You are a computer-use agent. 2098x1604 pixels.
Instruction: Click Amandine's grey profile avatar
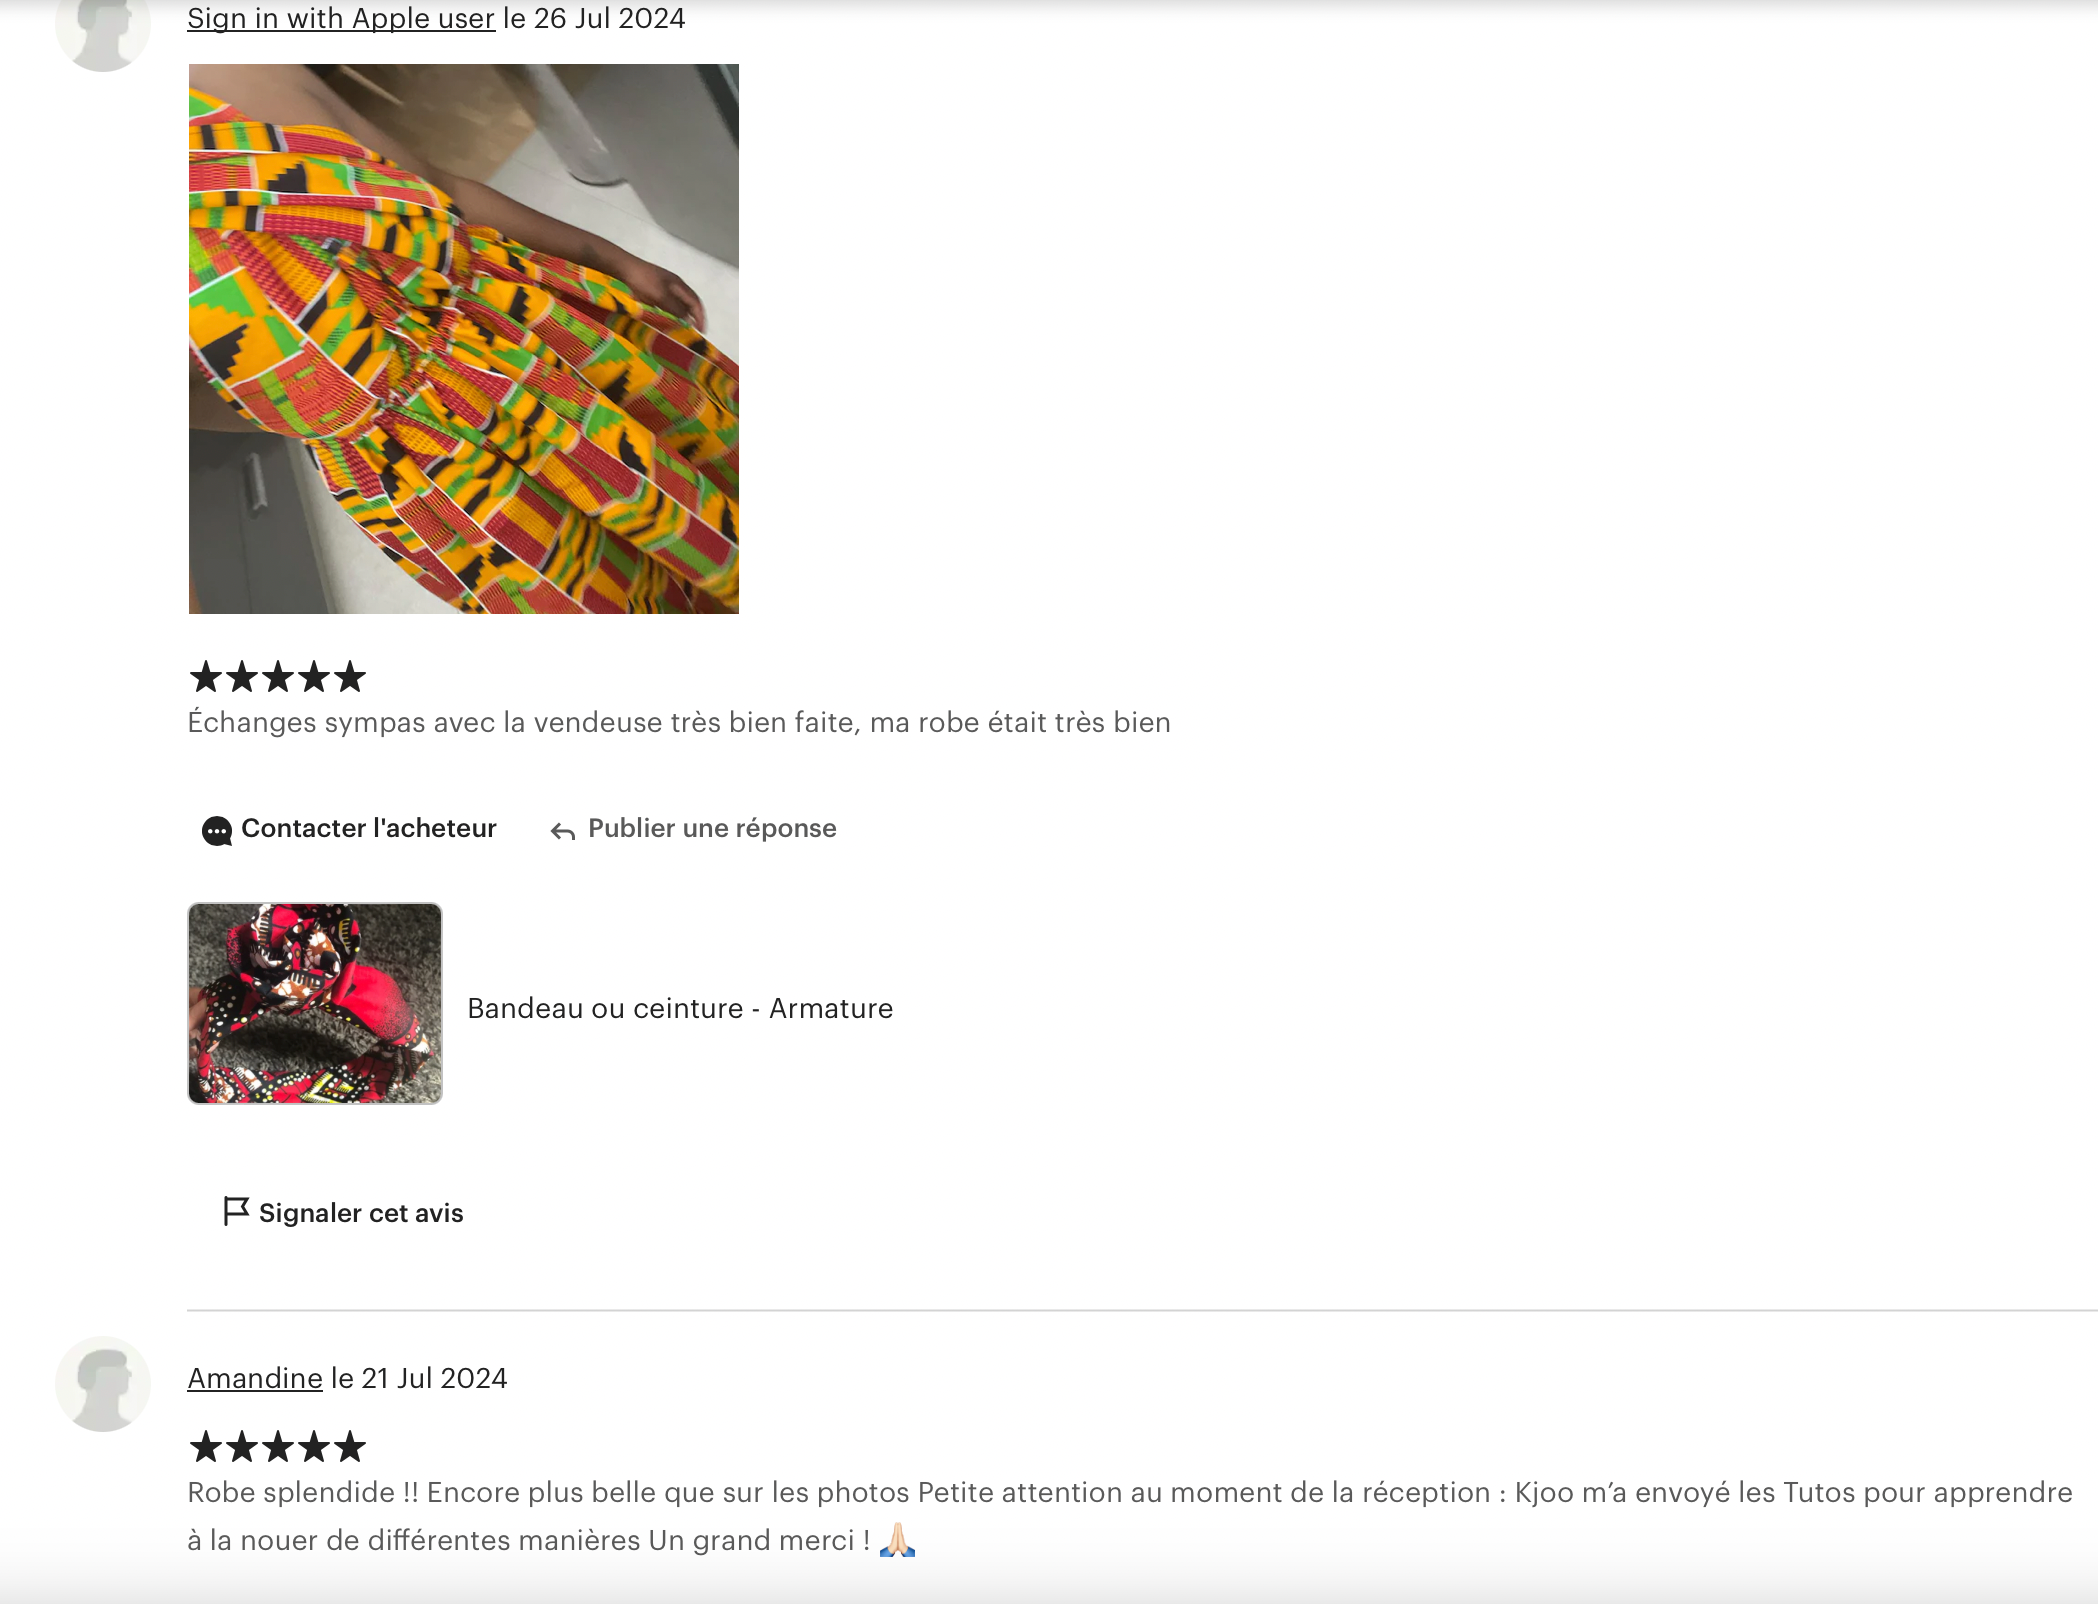(103, 1384)
